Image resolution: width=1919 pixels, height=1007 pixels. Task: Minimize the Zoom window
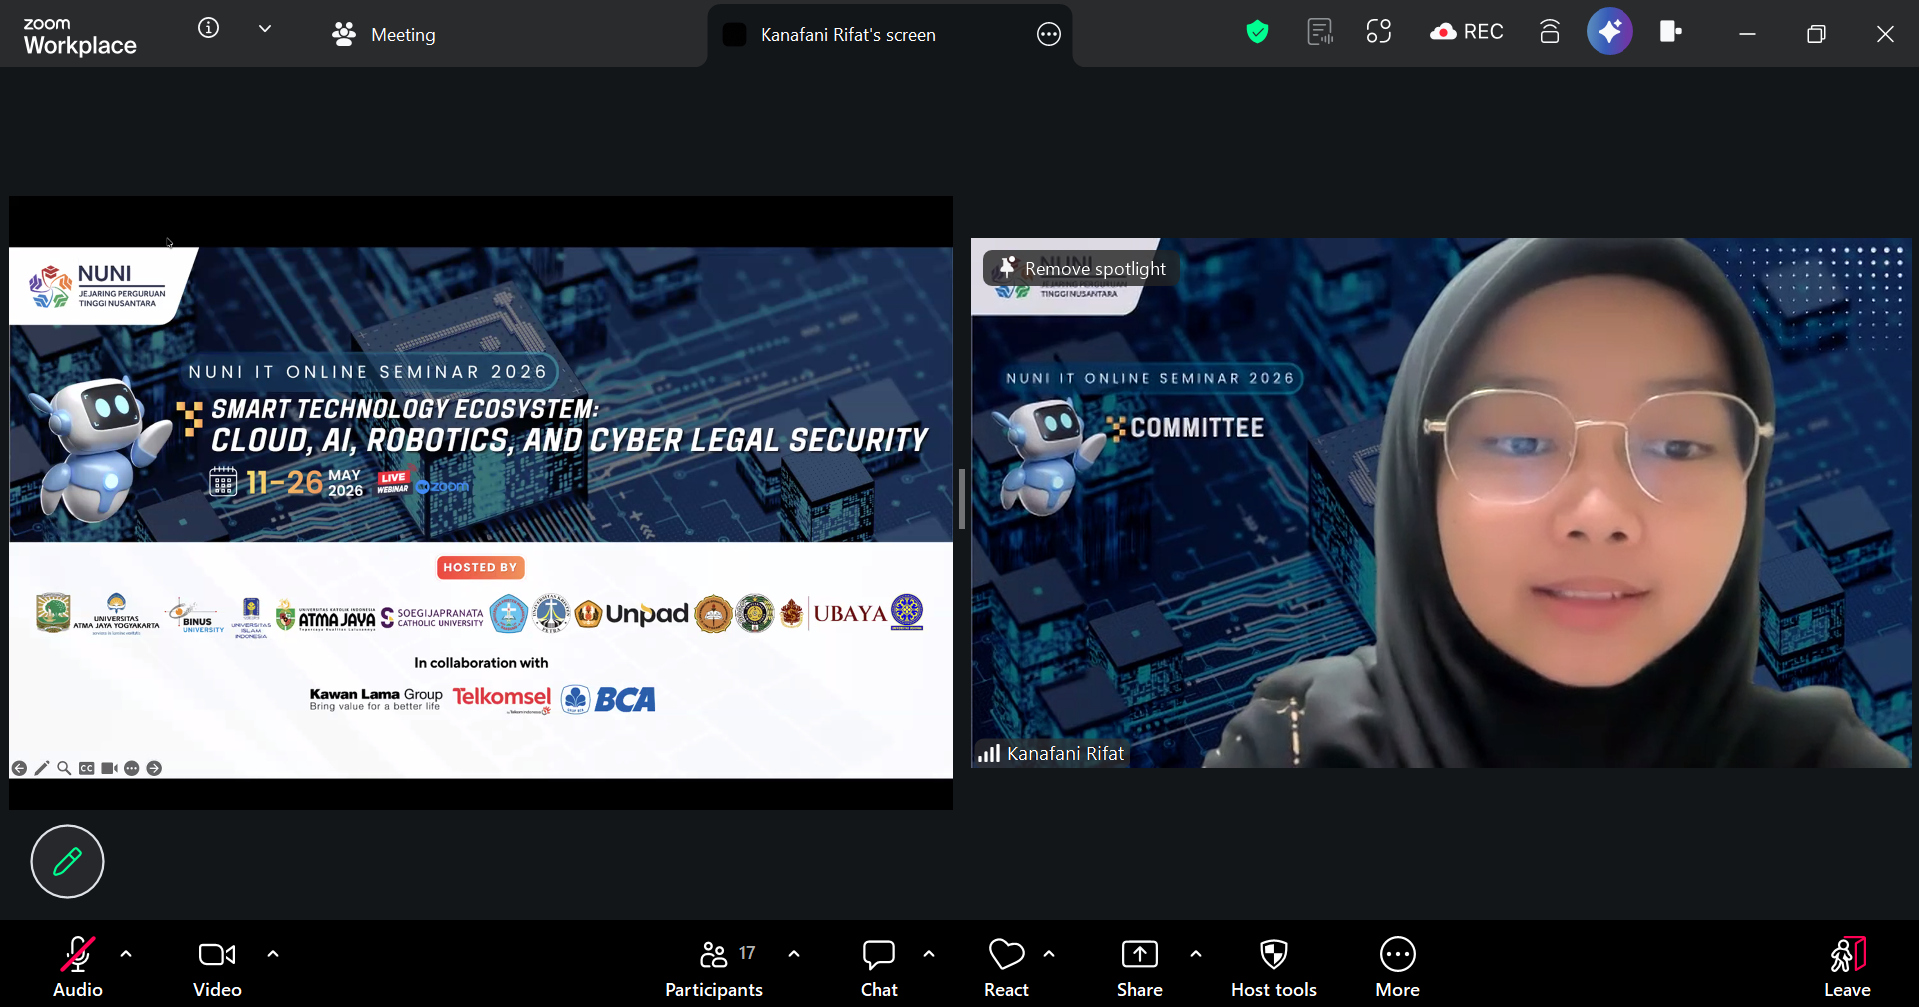pyautogui.click(x=1747, y=34)
